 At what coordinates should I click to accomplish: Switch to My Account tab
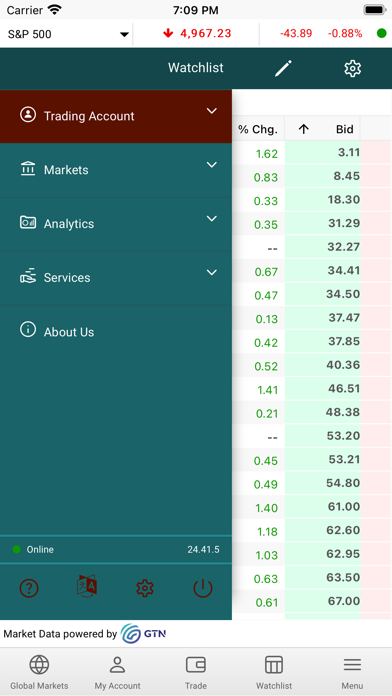(118, 672)
